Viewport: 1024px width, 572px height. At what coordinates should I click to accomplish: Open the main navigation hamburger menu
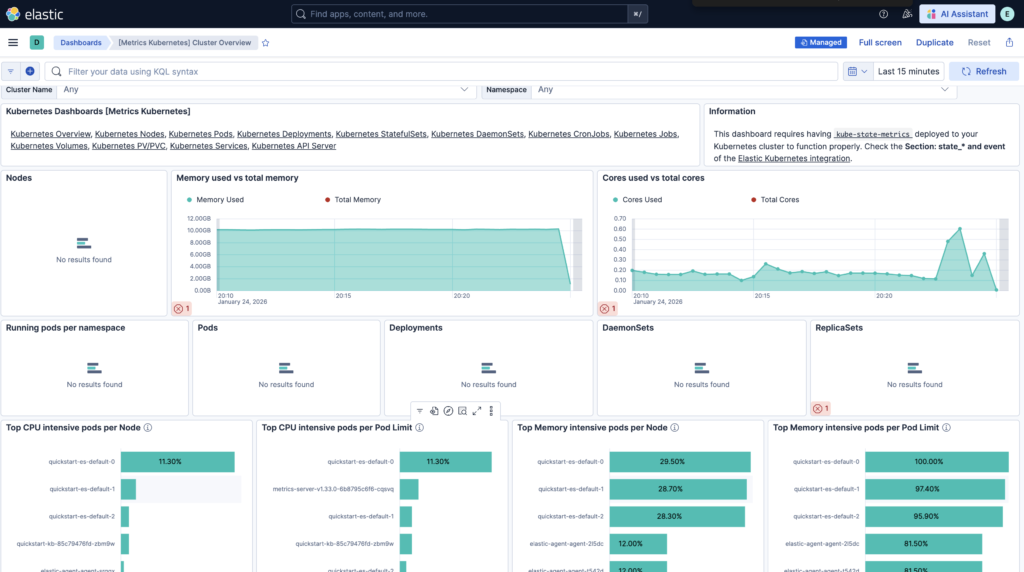pos(13,42)
